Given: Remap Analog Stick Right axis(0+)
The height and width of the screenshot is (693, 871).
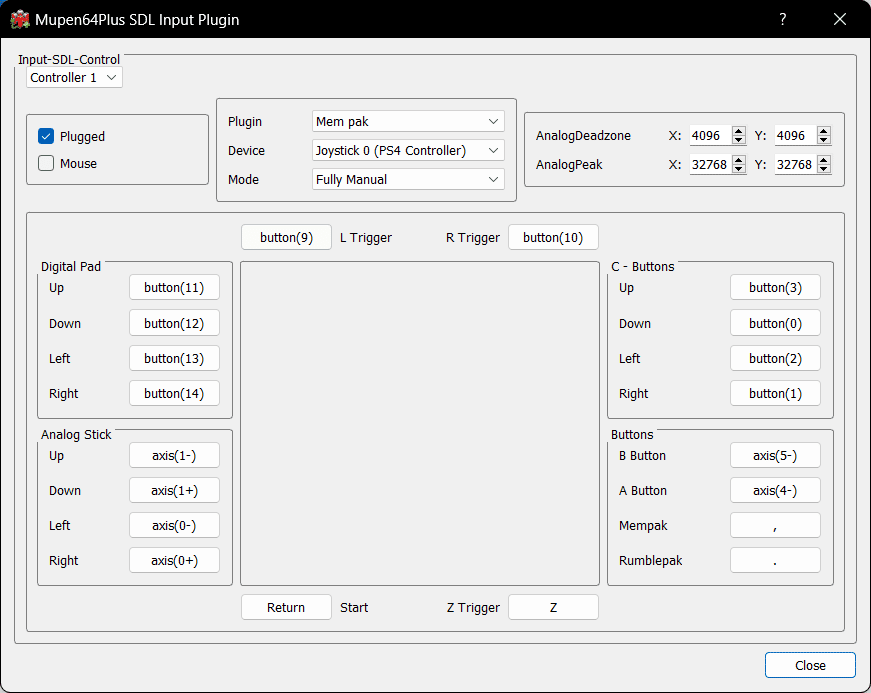Looking at the screenshot, I should 174,560.
